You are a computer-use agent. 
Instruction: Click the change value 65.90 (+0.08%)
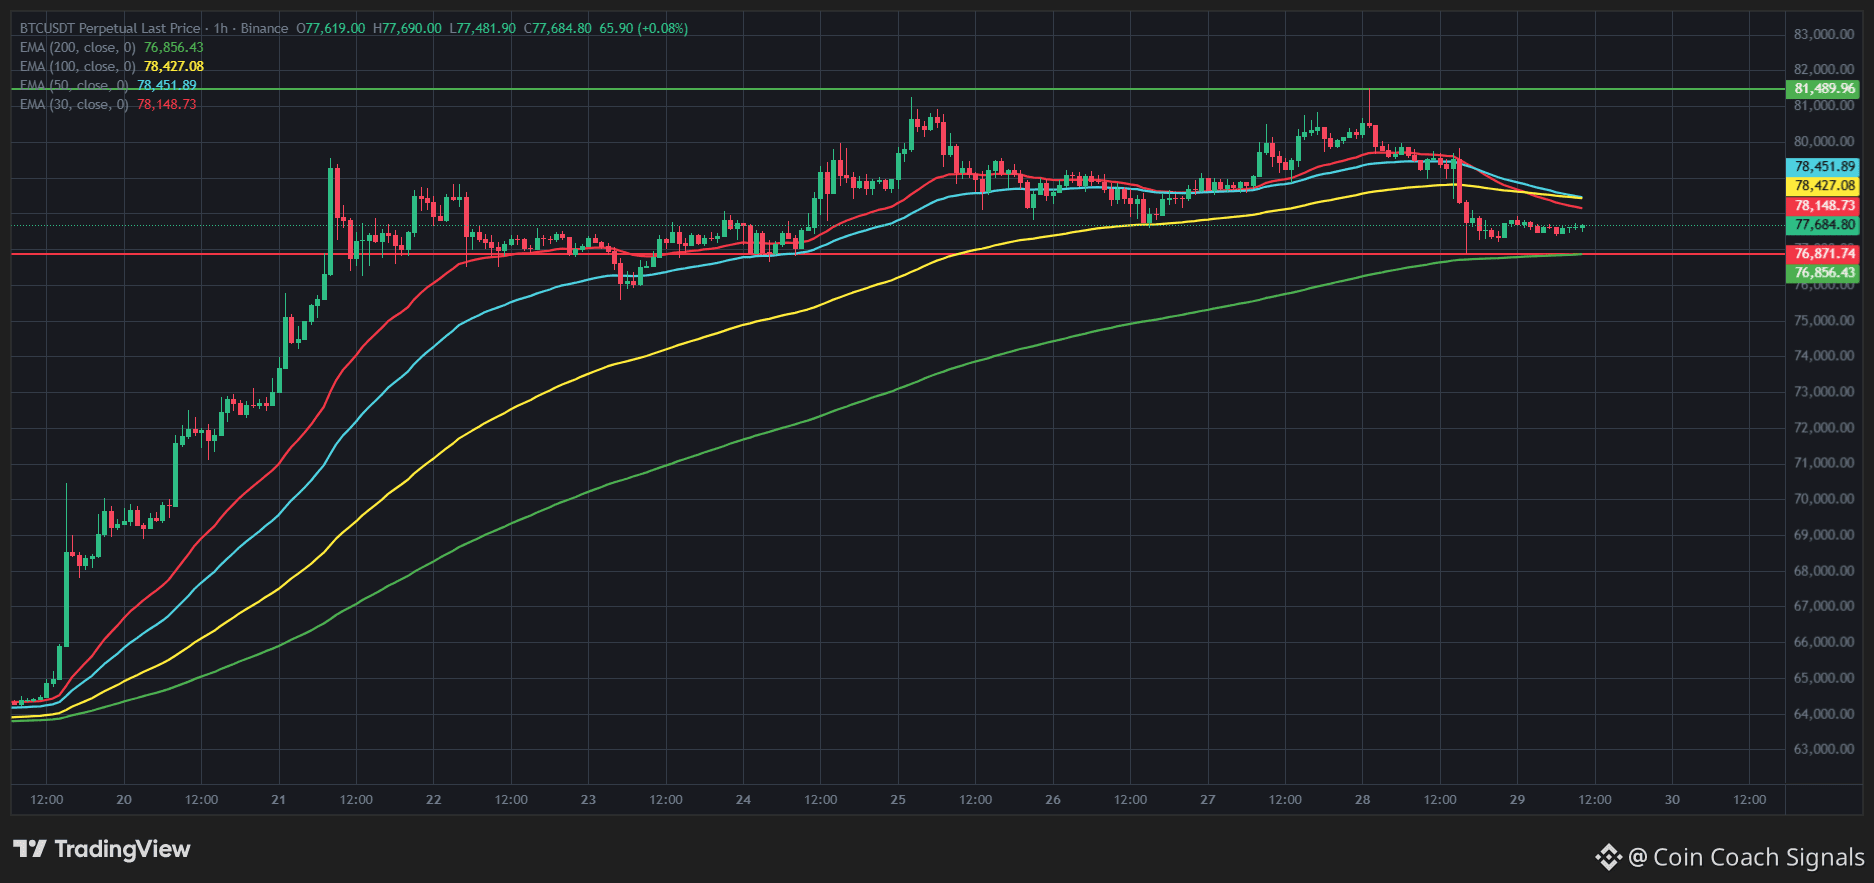point(644,28)
